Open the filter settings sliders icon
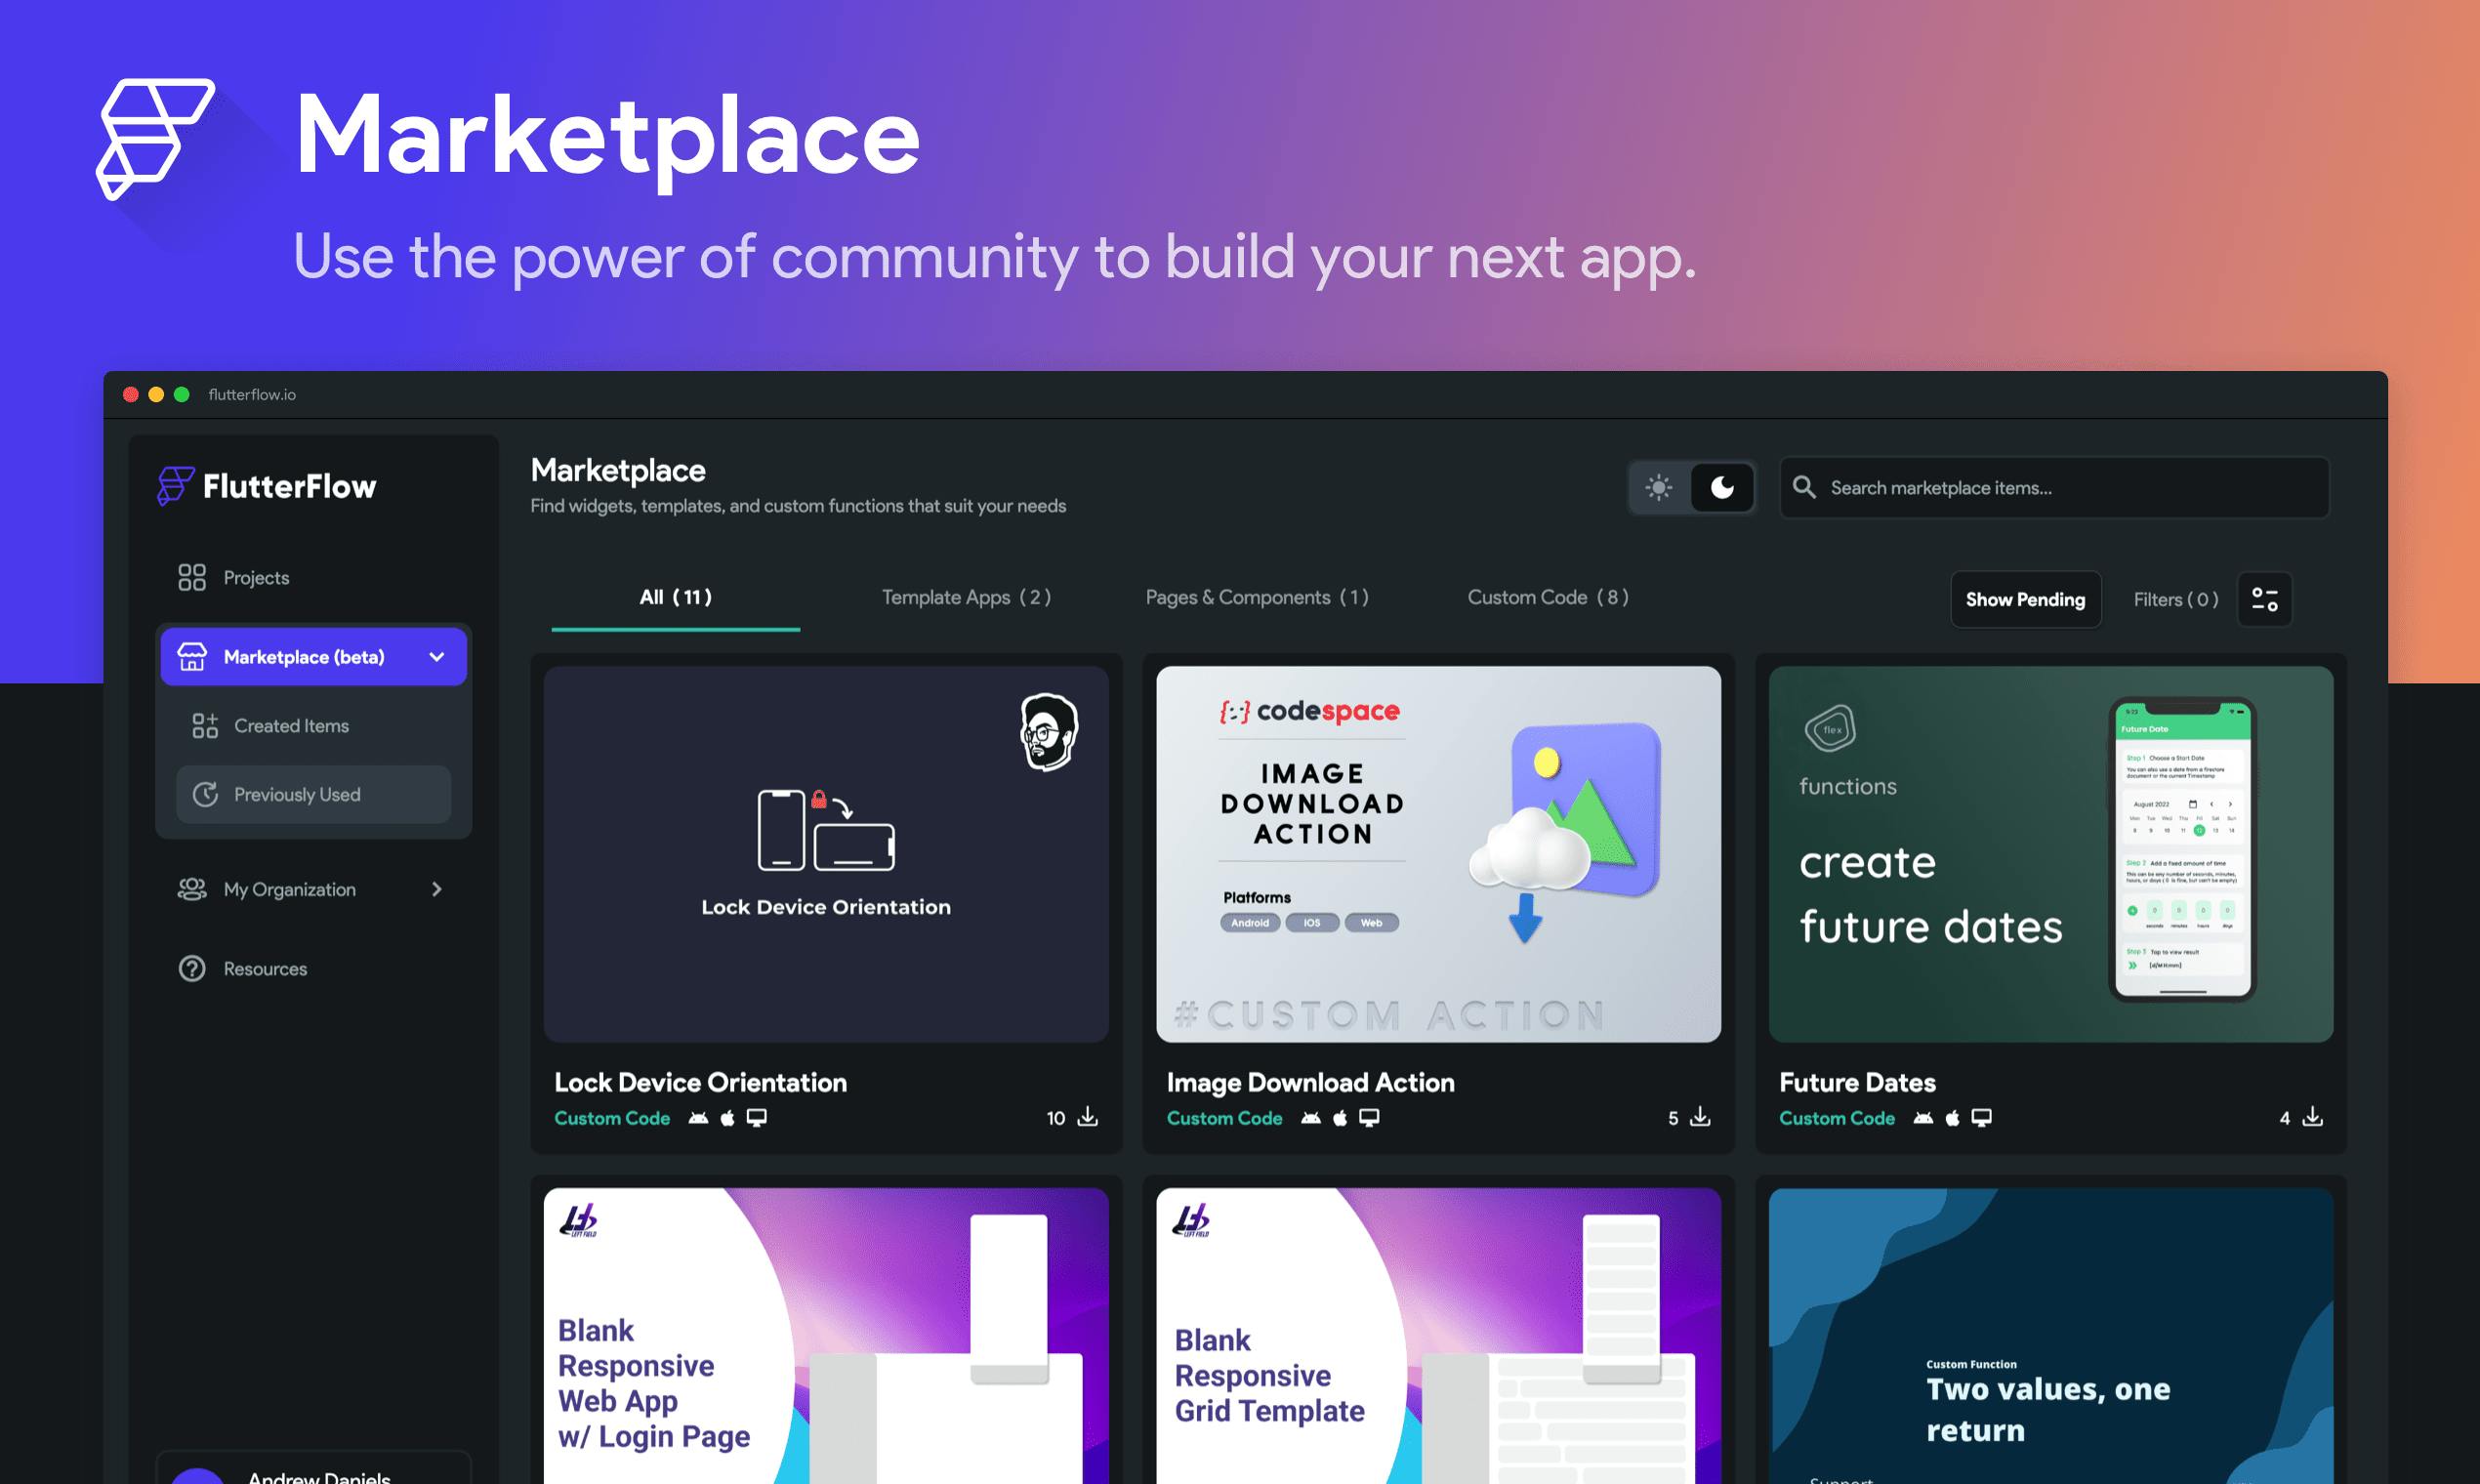The image size is (2480, 1484). [2265, 599]
